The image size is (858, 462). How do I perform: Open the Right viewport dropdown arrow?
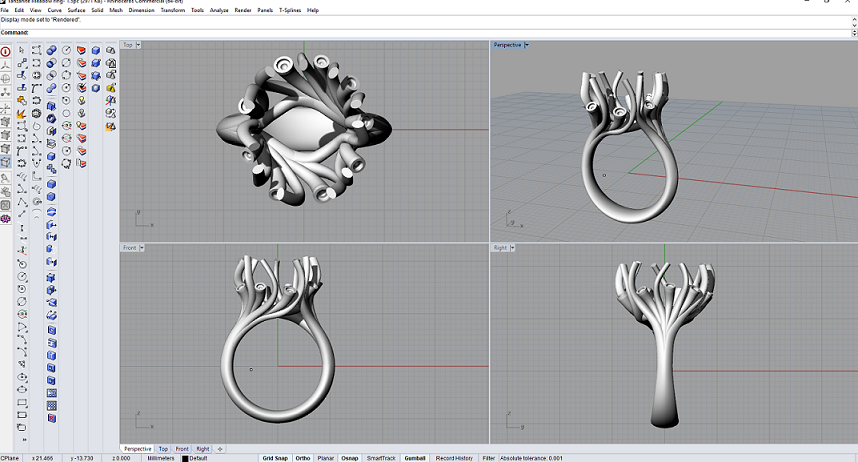512,248
